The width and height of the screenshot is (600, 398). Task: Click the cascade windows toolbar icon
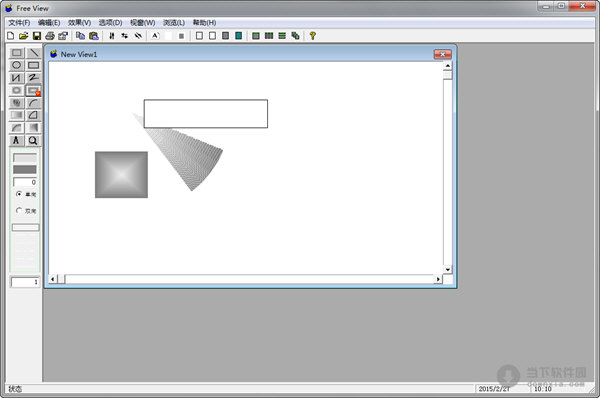[295, 36]
